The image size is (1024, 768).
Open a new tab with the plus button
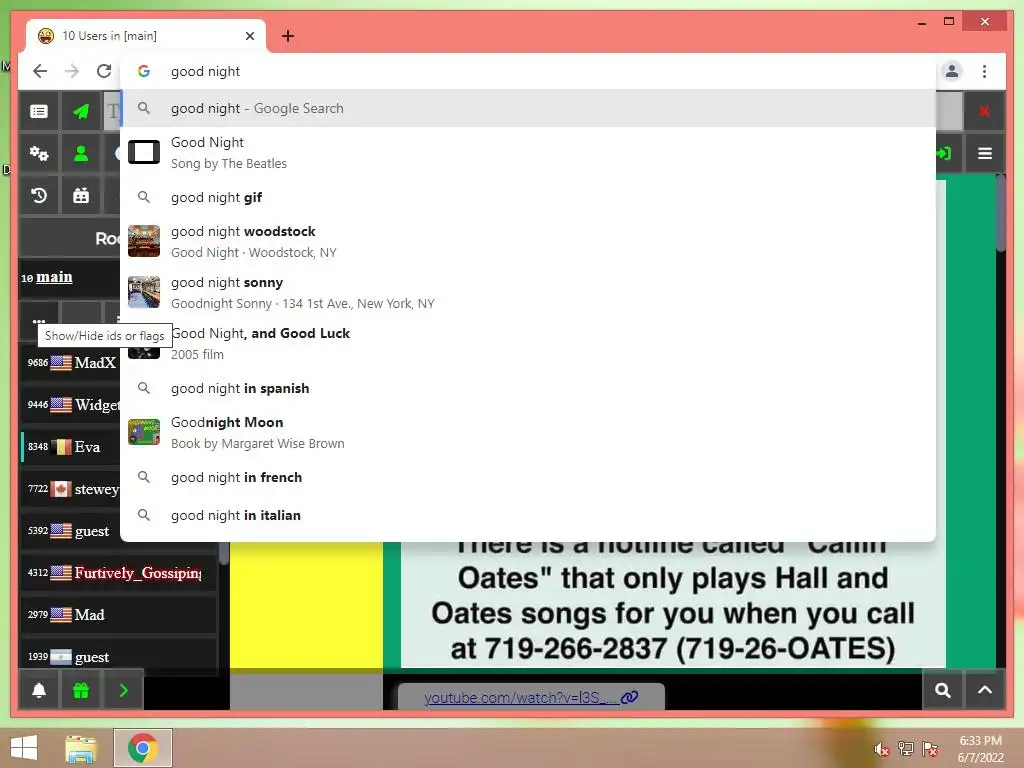pos(287,36)
